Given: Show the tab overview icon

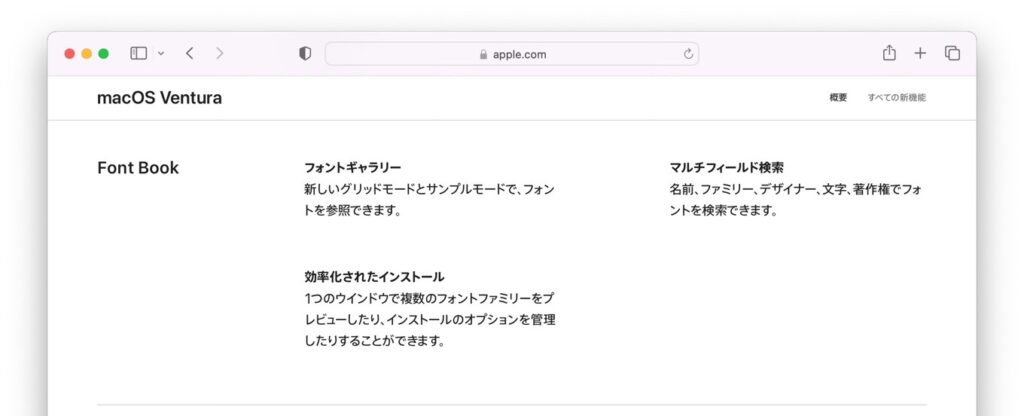Looking at the screenshot, I should [x=952, y=54].
